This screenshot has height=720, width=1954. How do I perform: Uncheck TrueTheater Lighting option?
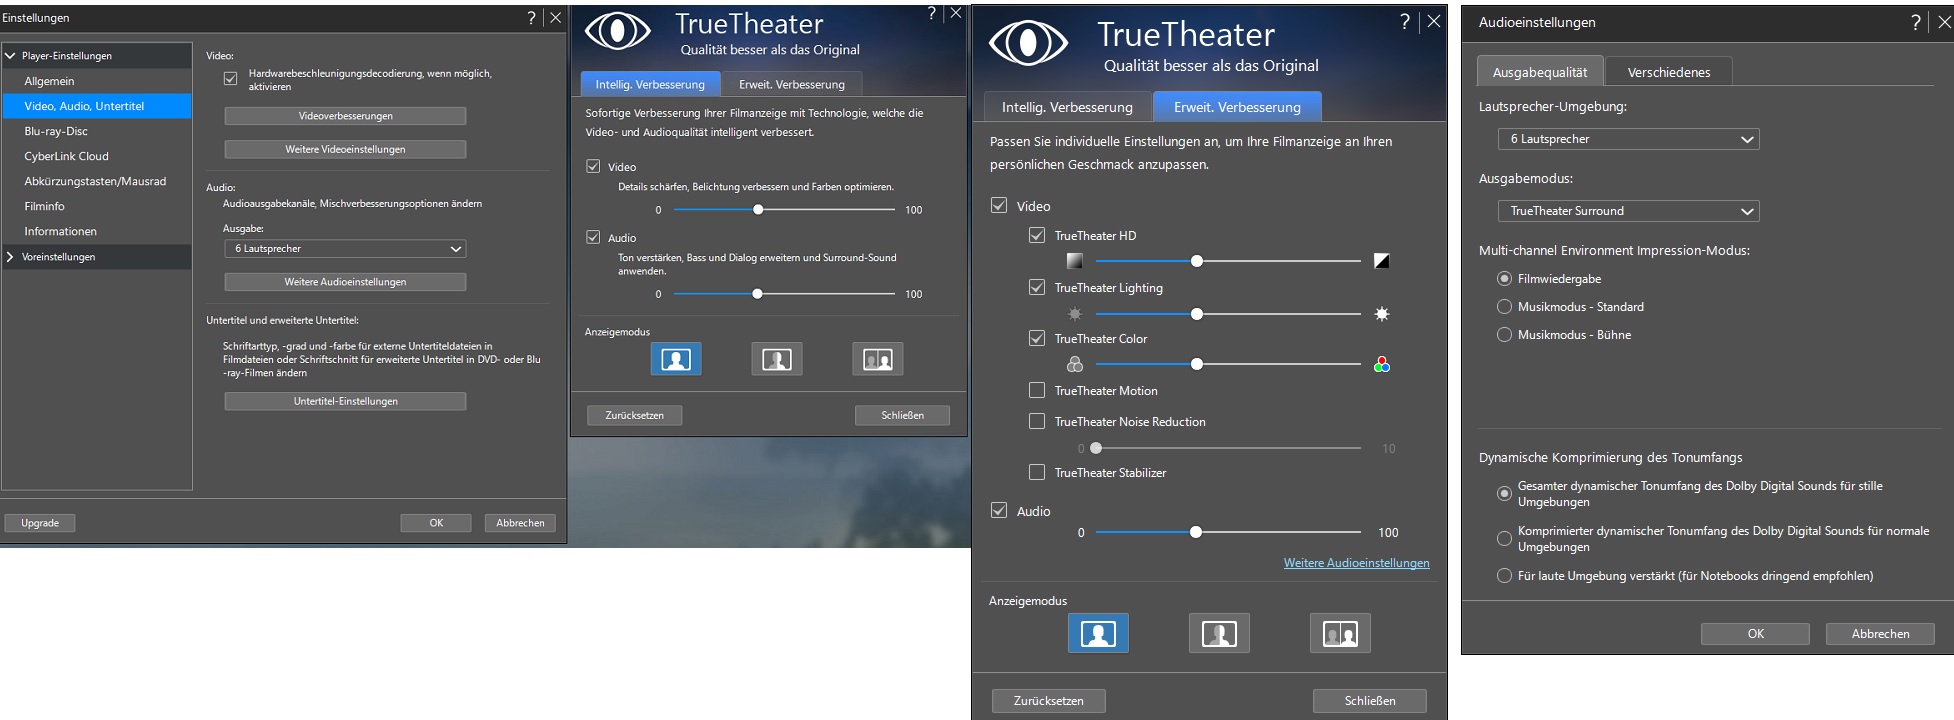[x=1037, y=287]
